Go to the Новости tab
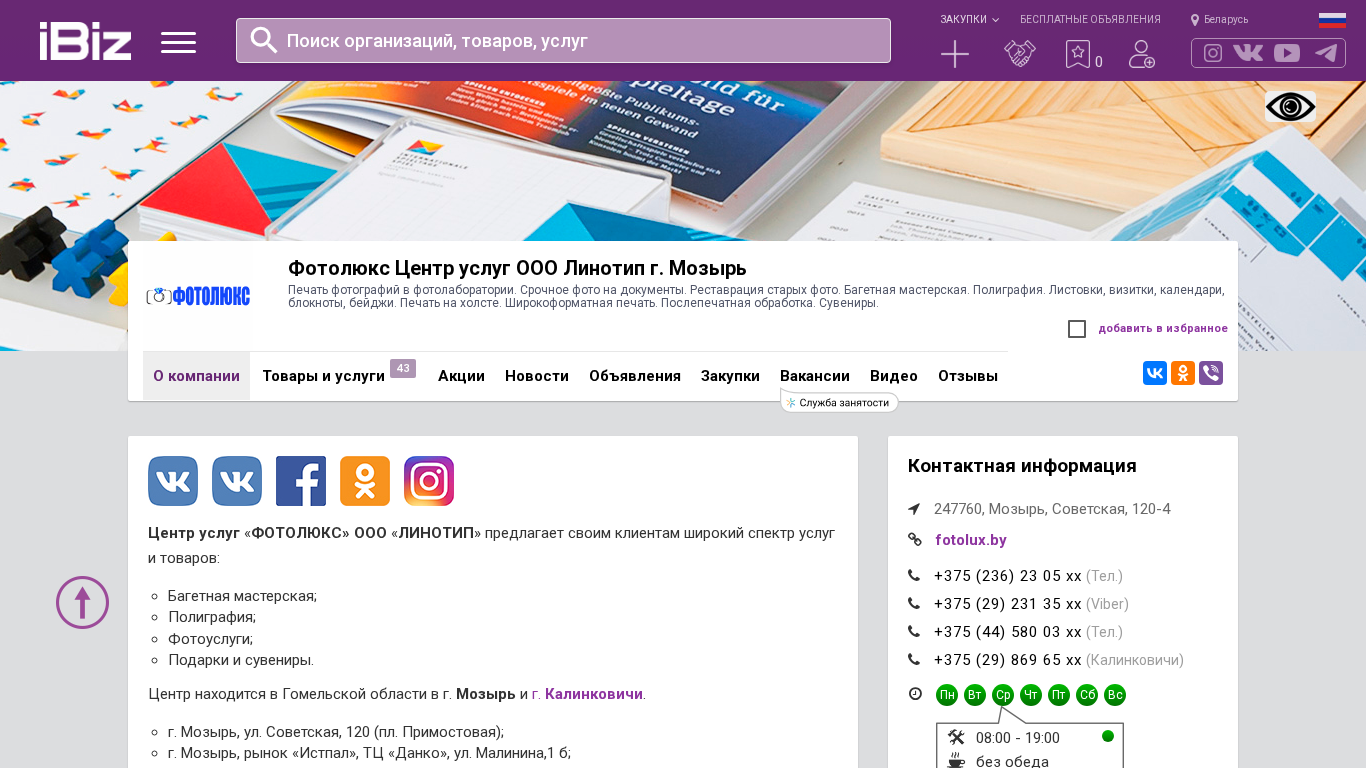This screenshot has height=768, width=1366. pos(537,376)
